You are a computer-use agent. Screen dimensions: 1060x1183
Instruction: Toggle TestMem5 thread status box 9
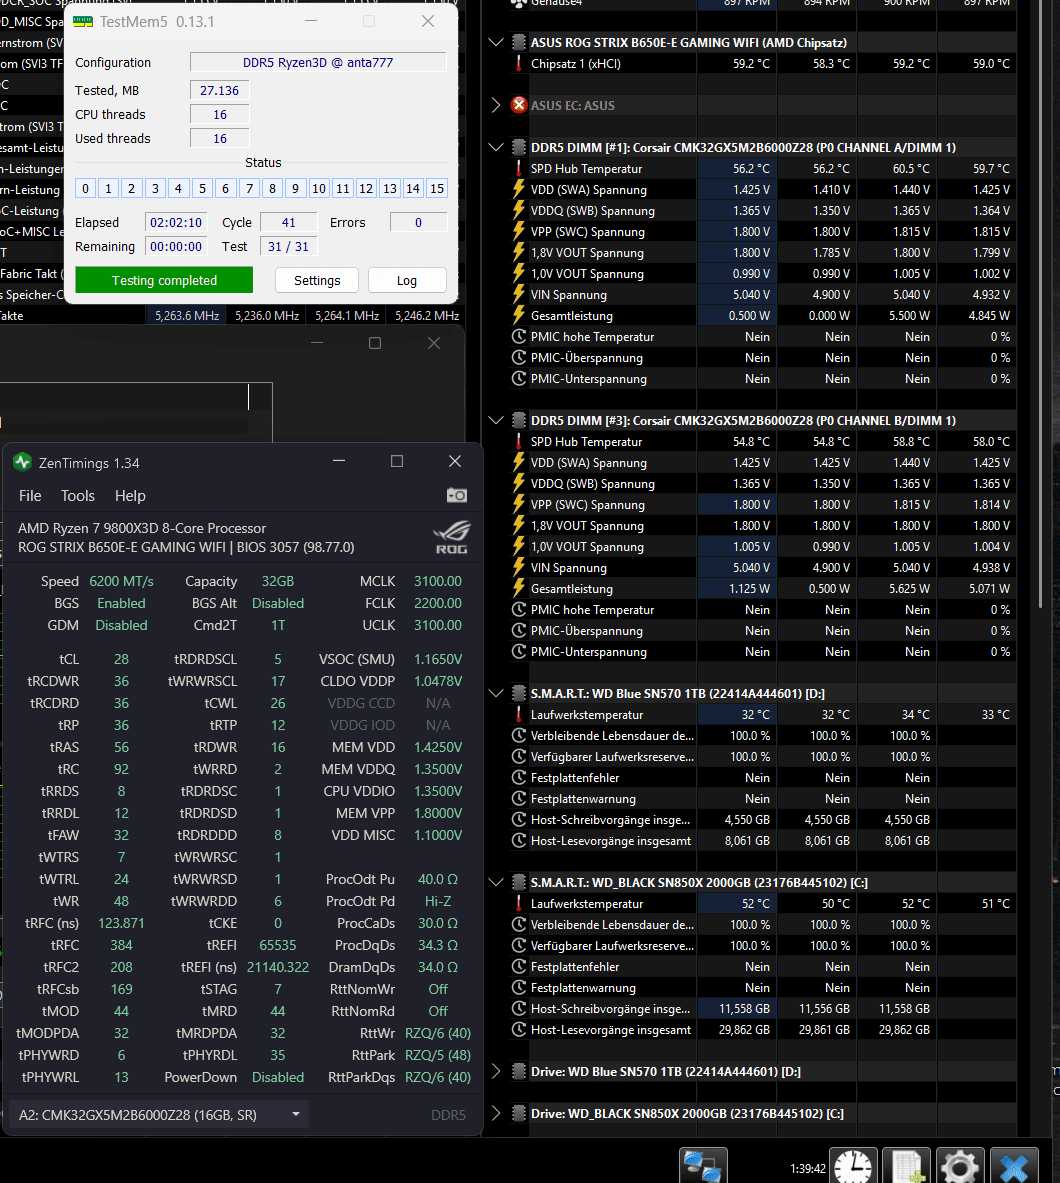tap(296, 188)
